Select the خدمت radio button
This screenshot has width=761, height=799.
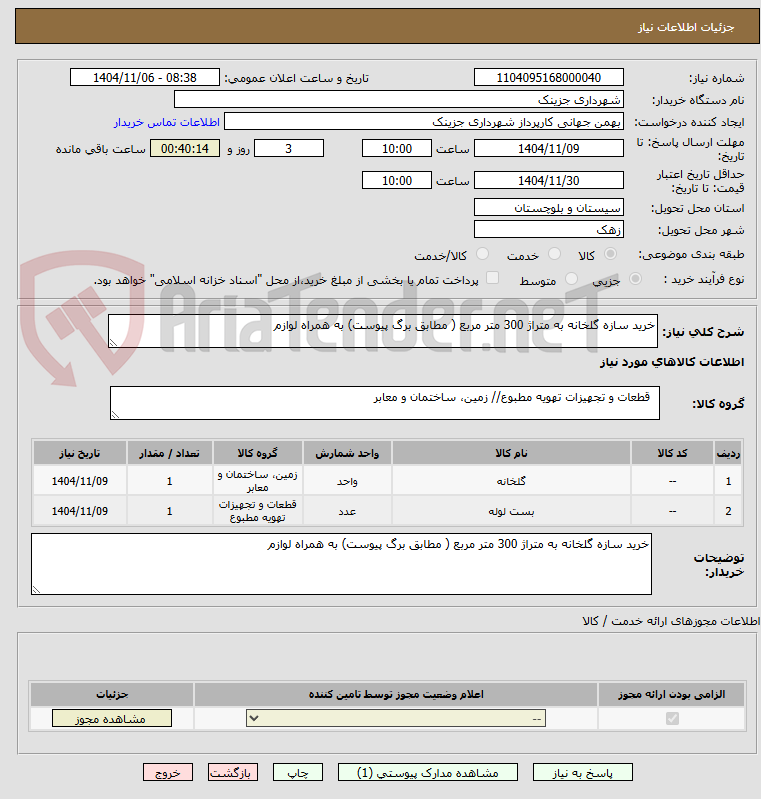(554, 254)
